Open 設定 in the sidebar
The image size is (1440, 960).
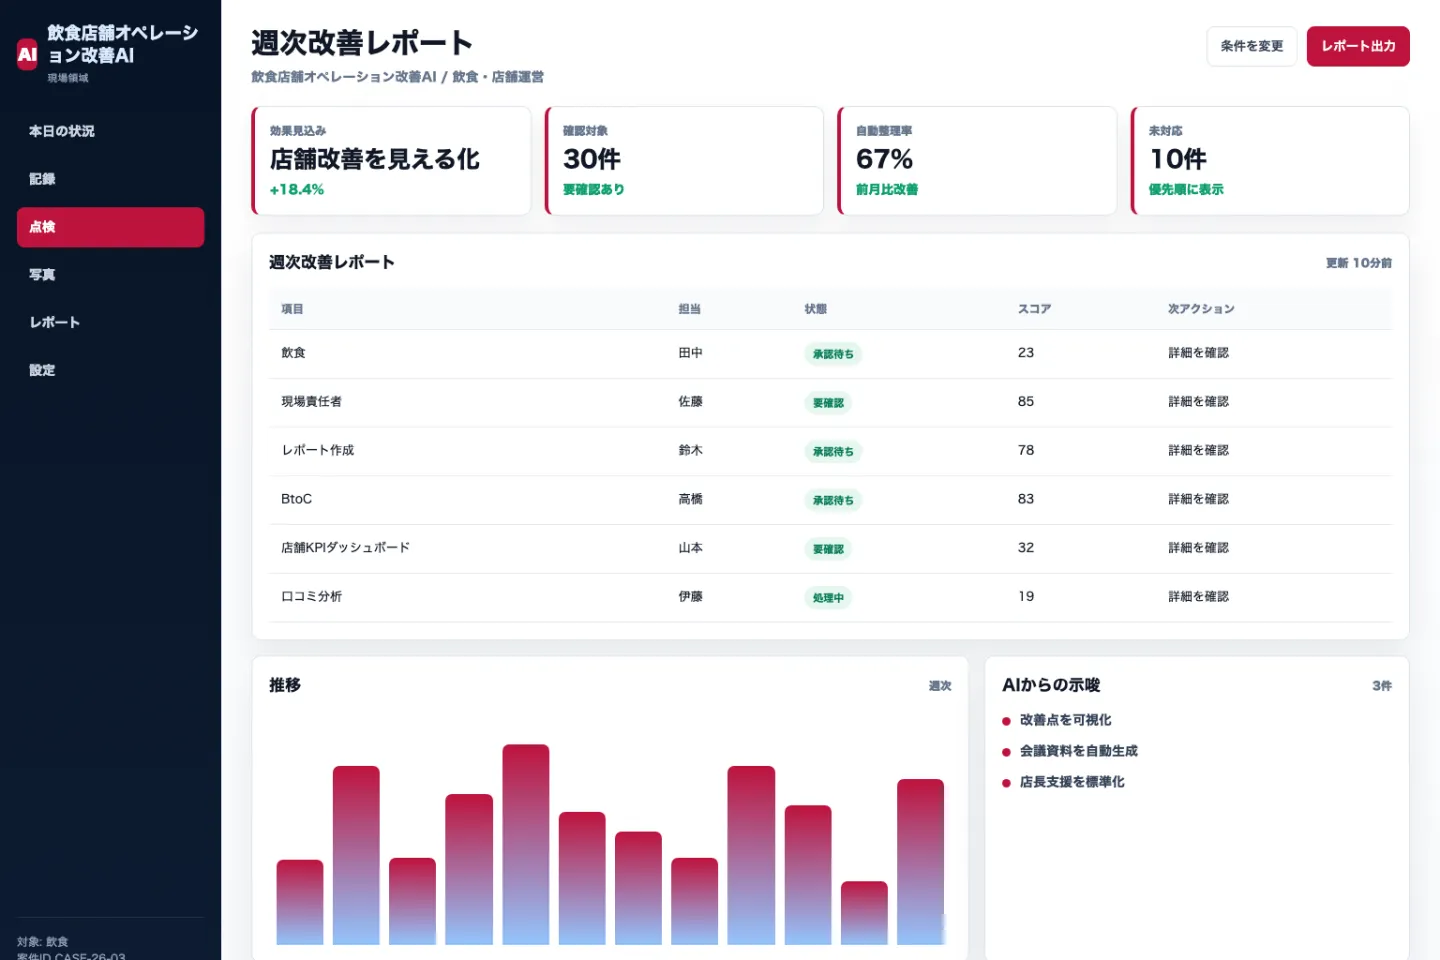pyautogui.click(x=110, y=370)
